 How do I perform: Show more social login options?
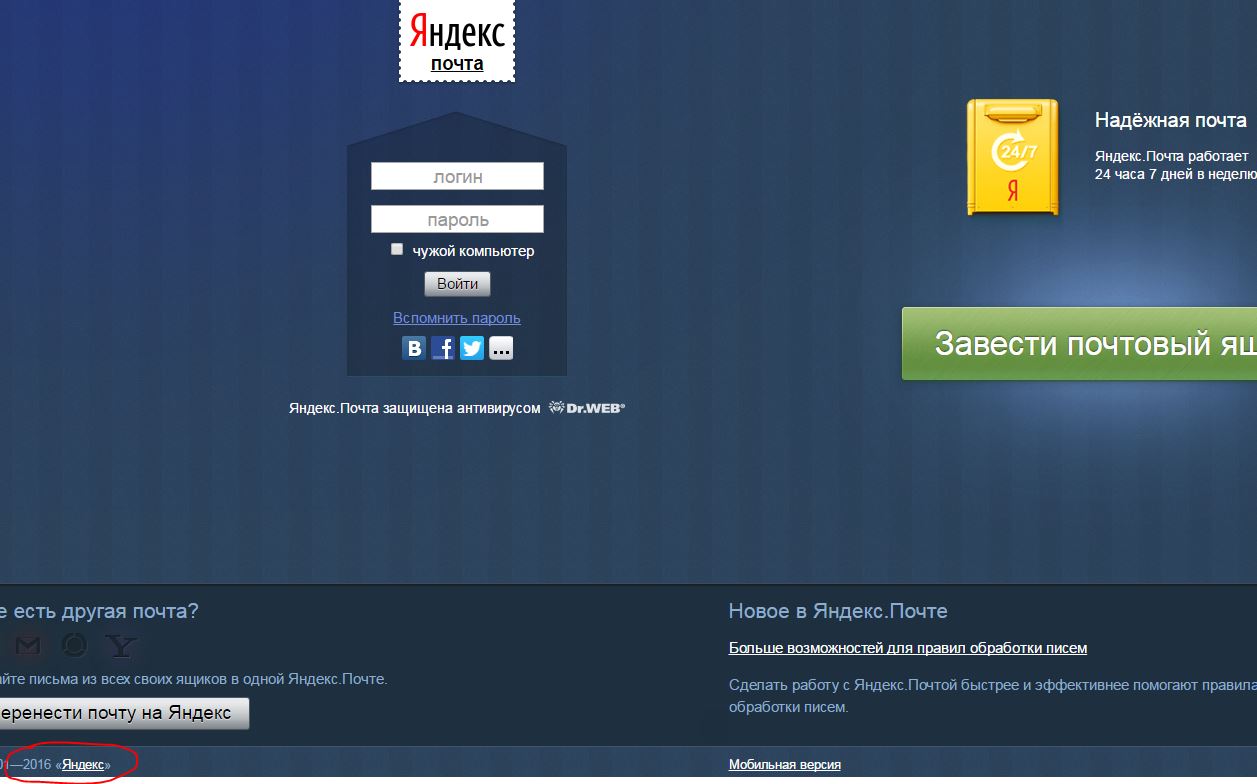point(501,348)
